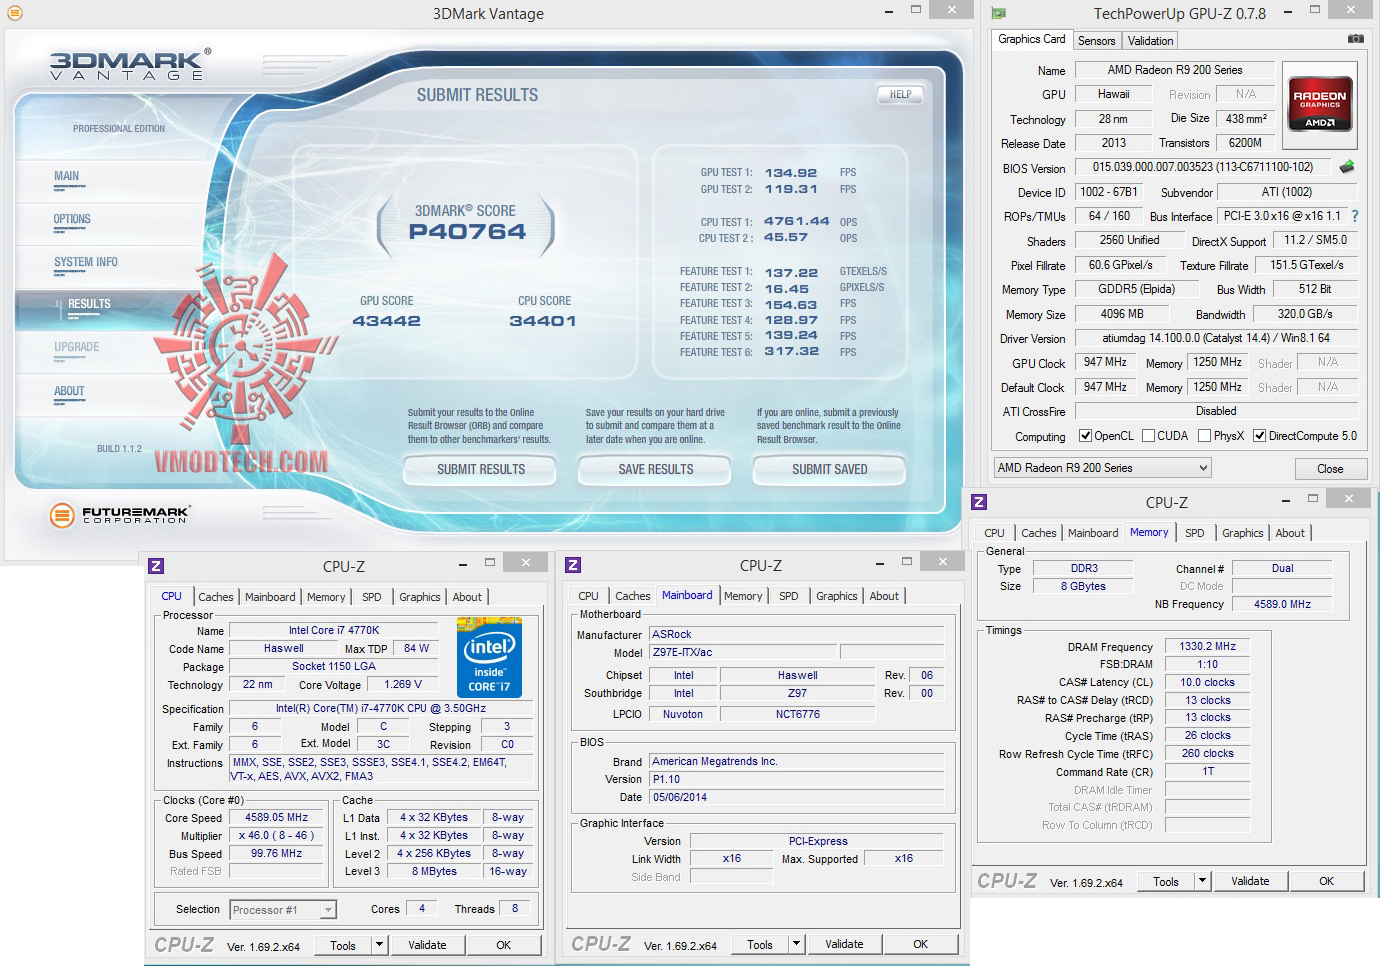
Task: Open ABOUT in the 3DMark sidebar
Action: pos(70,392)
